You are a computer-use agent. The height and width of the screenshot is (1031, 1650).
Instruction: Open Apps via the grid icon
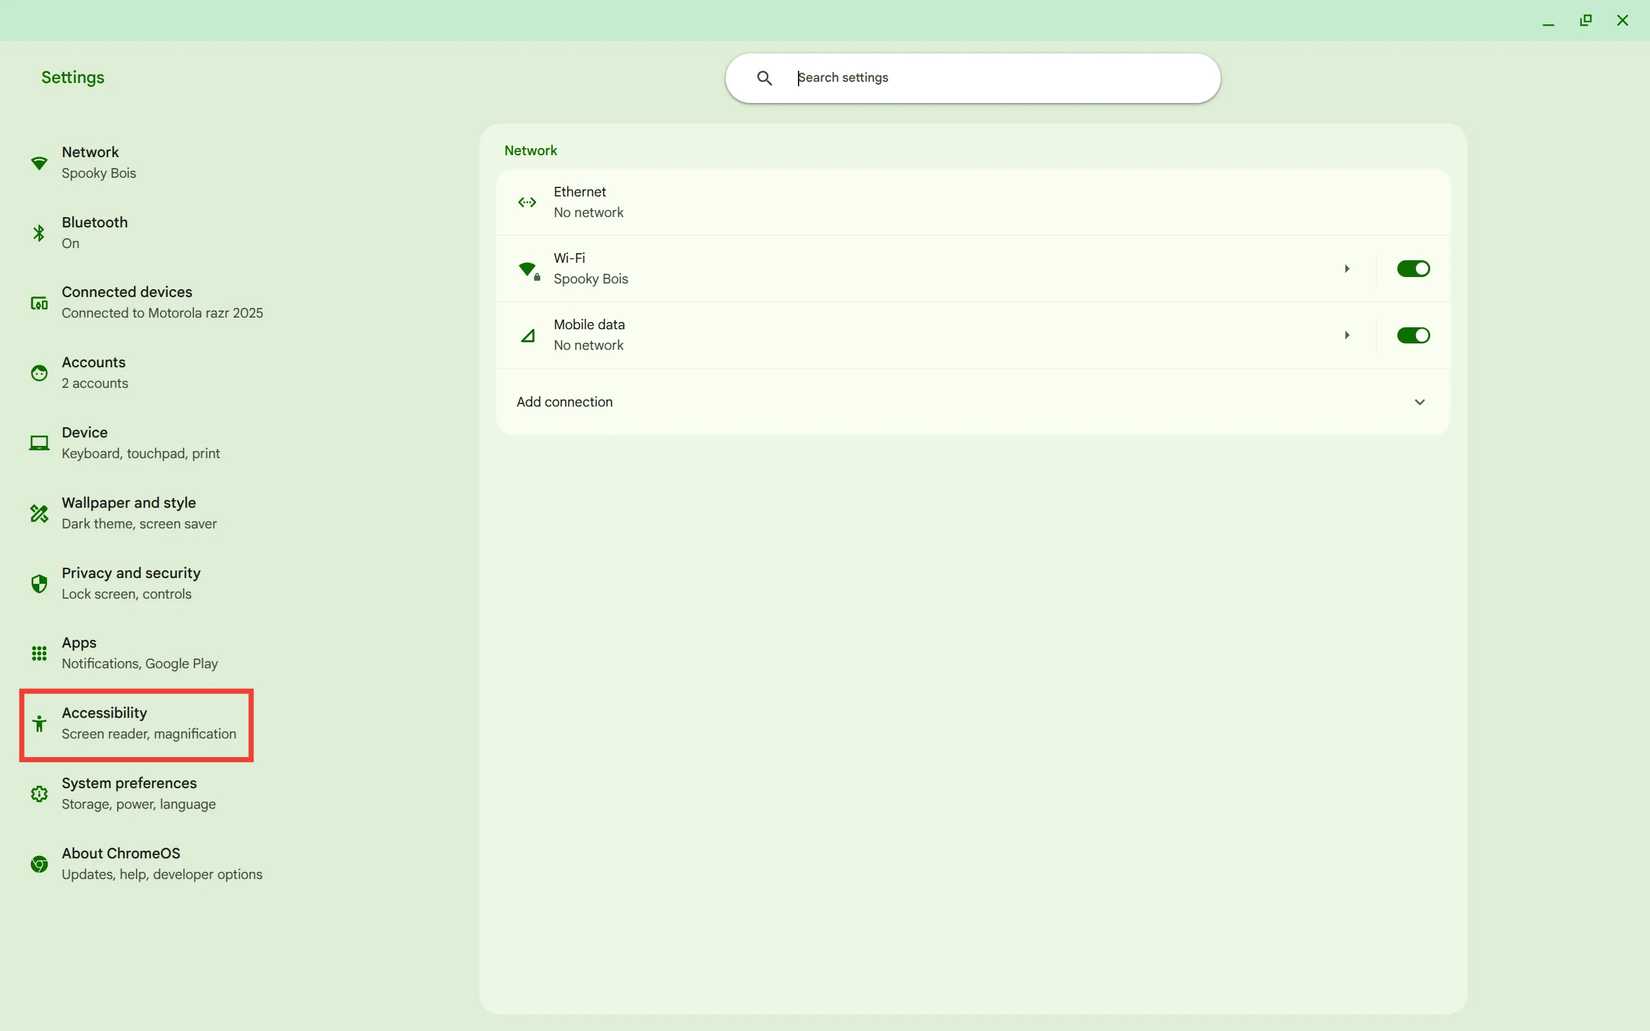[39, 653]
